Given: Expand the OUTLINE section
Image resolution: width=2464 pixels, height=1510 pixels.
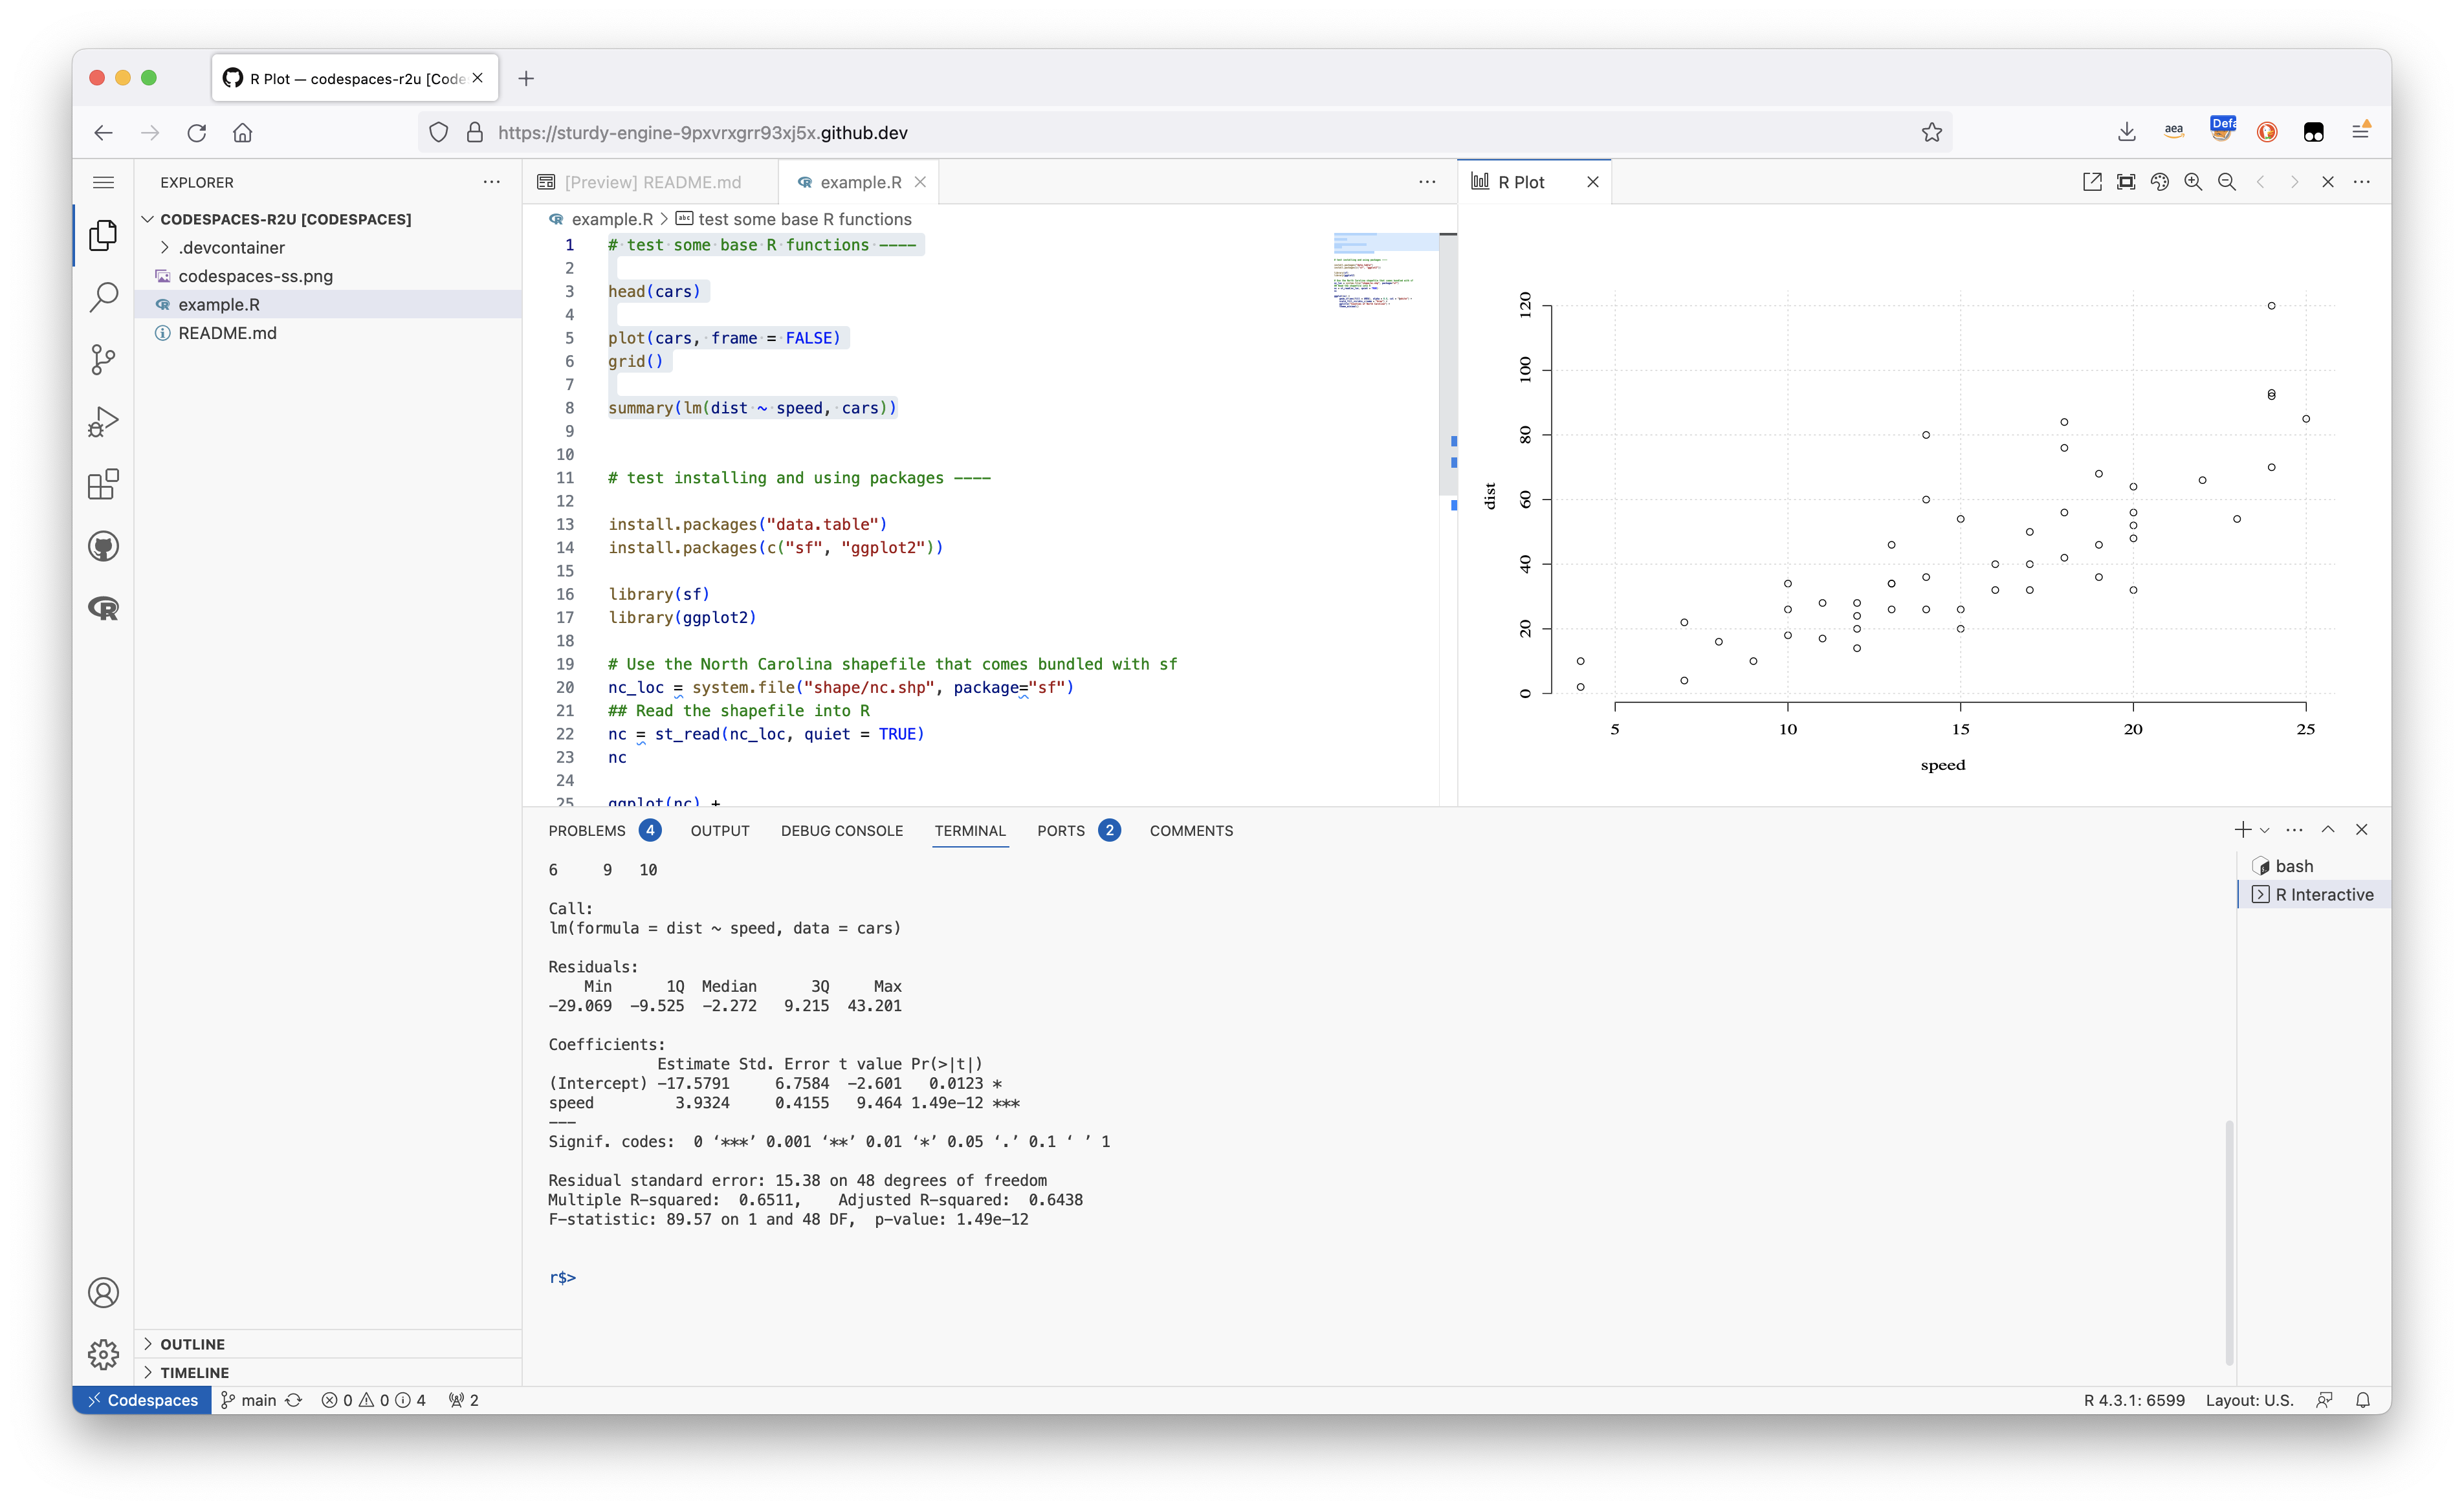Looking at the screenshot, I should [192, 1344].
